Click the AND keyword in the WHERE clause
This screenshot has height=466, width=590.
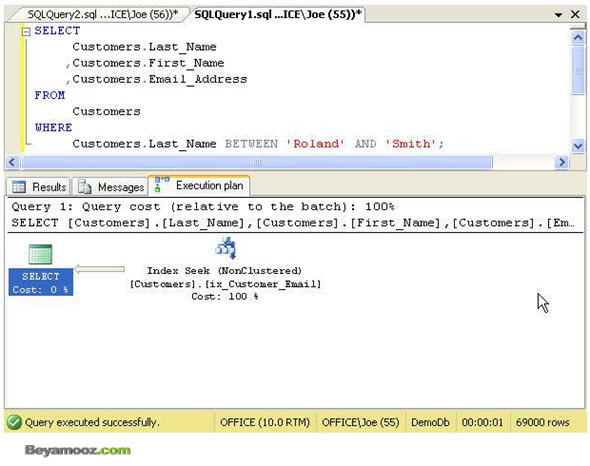pyautogui.click(x=365, y=144)
